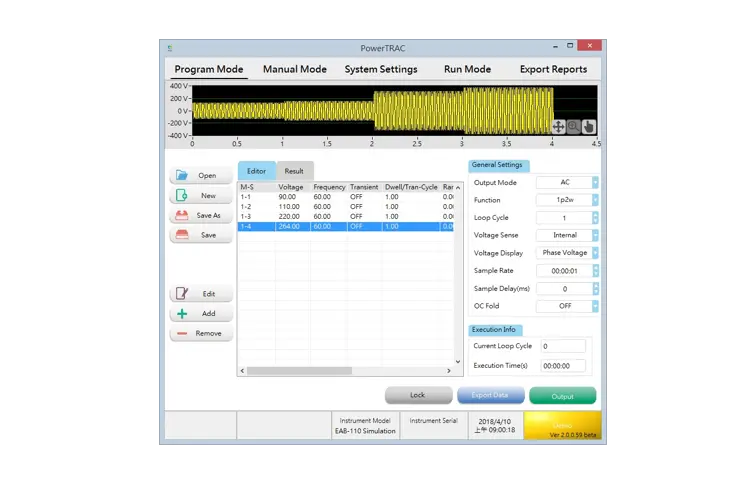Image resolution: width=732 pixels, height=480 pixels.
Task: Click the Execution Info header
Action: click(495, 330)
